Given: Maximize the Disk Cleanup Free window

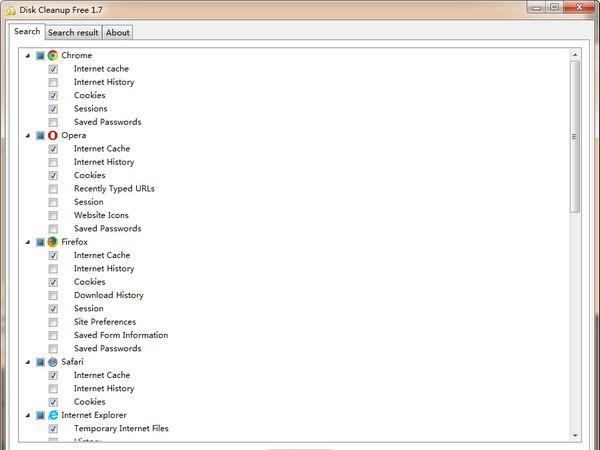Looking at the screenshot, I should (x=554, y=8).
